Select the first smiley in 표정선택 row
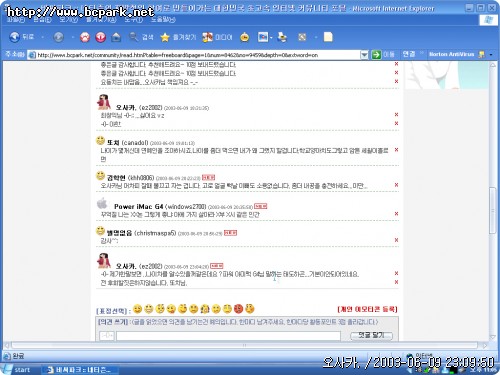The height and width of the screenshot is (375, 500). [137, 309]
